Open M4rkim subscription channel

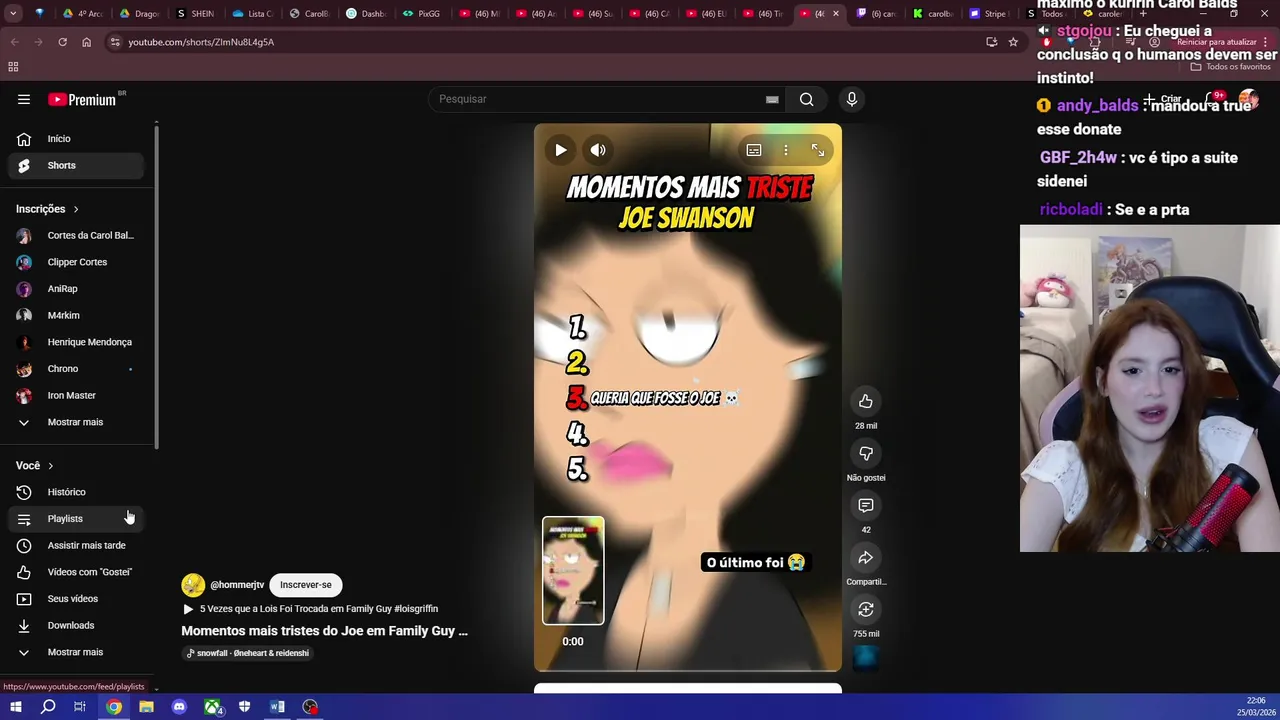click(x=75, y=315)
